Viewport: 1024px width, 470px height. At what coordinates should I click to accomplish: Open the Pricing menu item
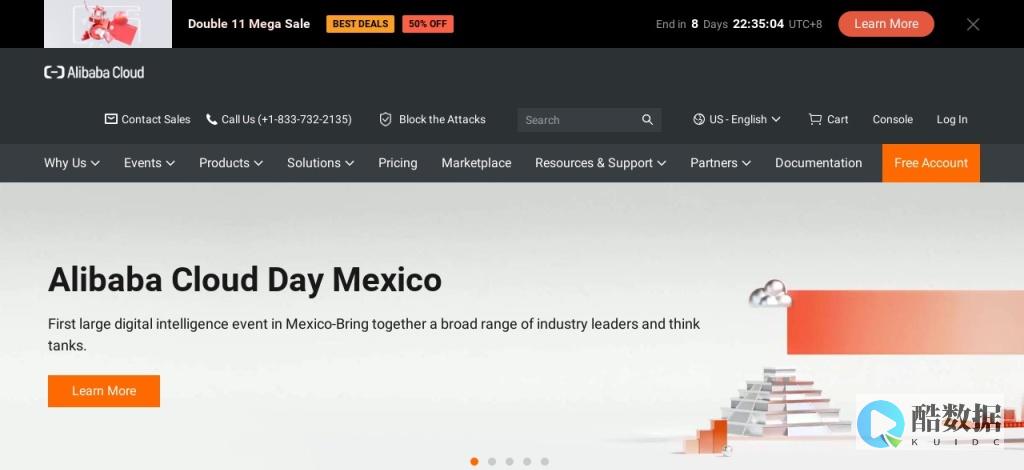[x=398, y=163]
